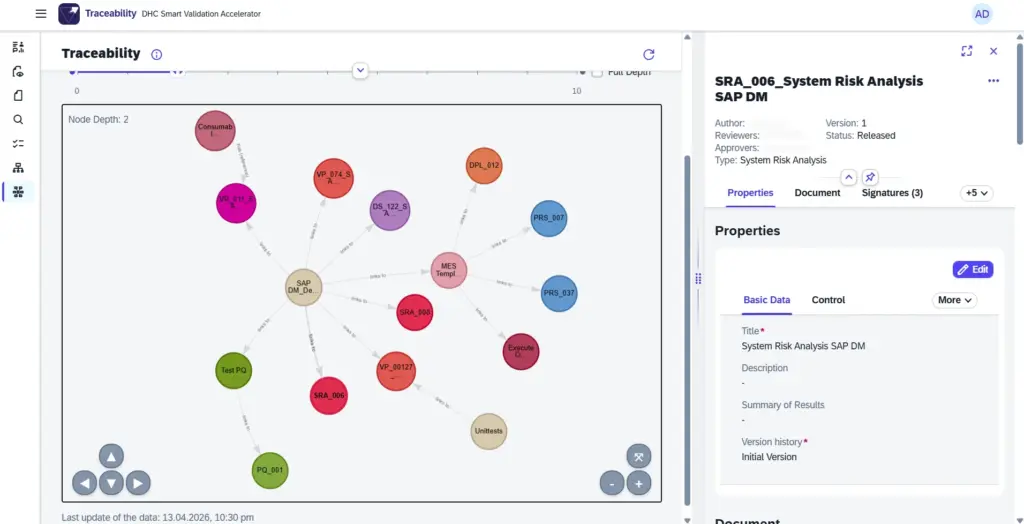Screen dimensions: 1024x524
Task: Switch to the Document tab
Action: click(817, 193)
